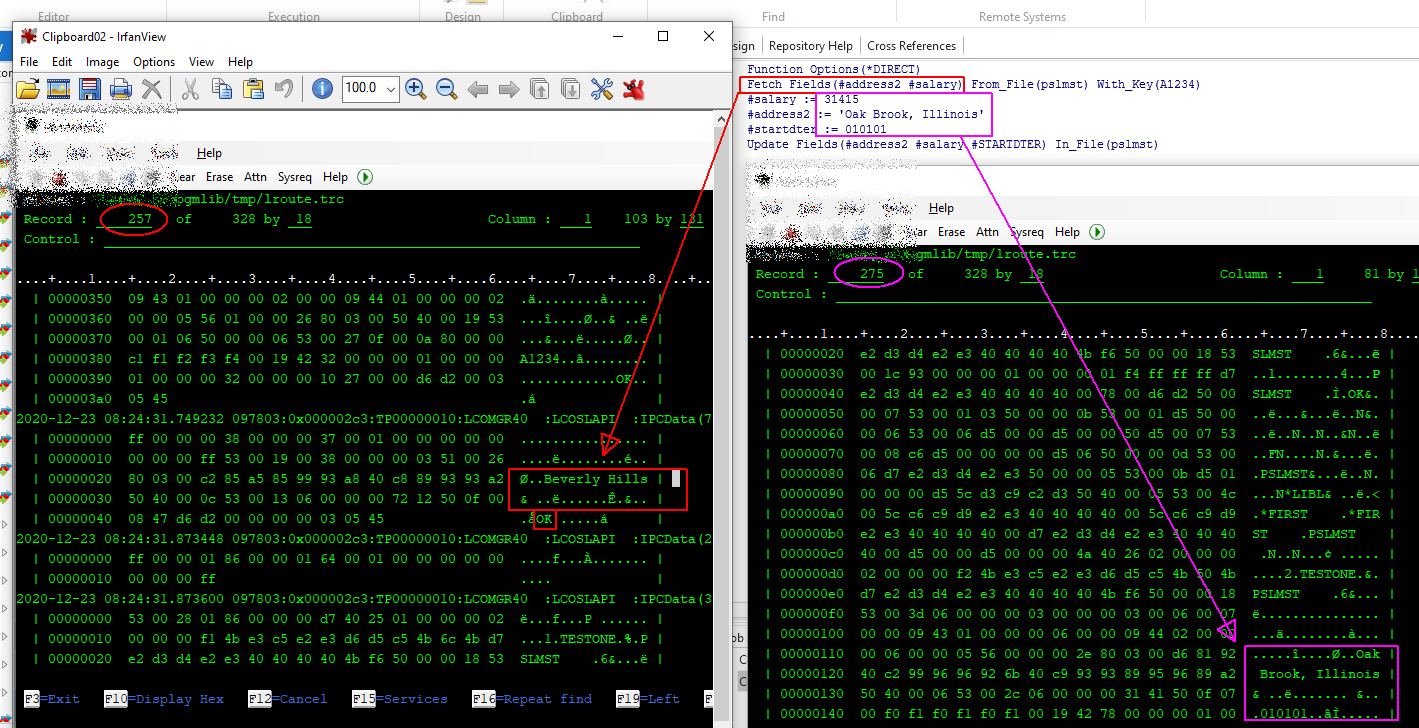This screenshot has width=1419, height=728.
Task: Click the Open file icon in IrfanView
Action: click(28, 88)
